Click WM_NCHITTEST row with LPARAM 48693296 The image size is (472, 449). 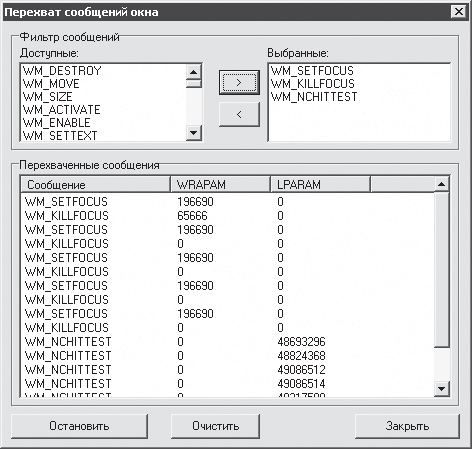[228, 342]
